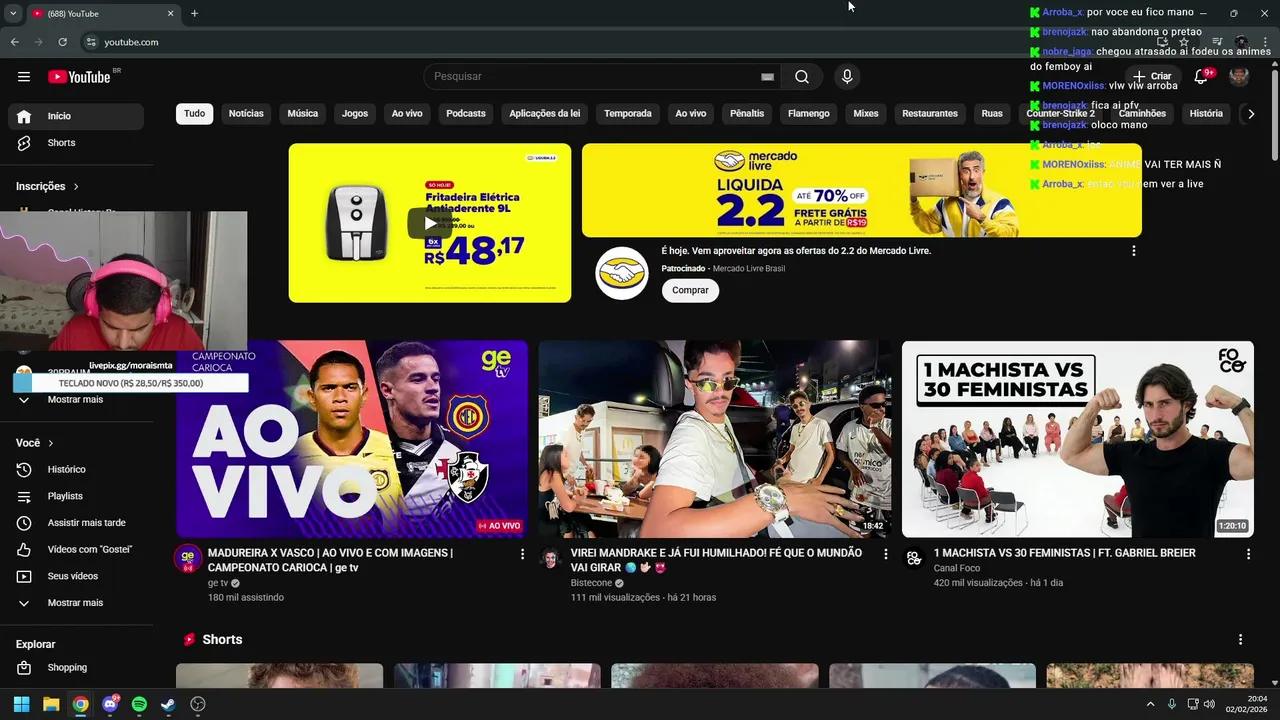Open options for Madureira x Vasco video

click(522, 554)
